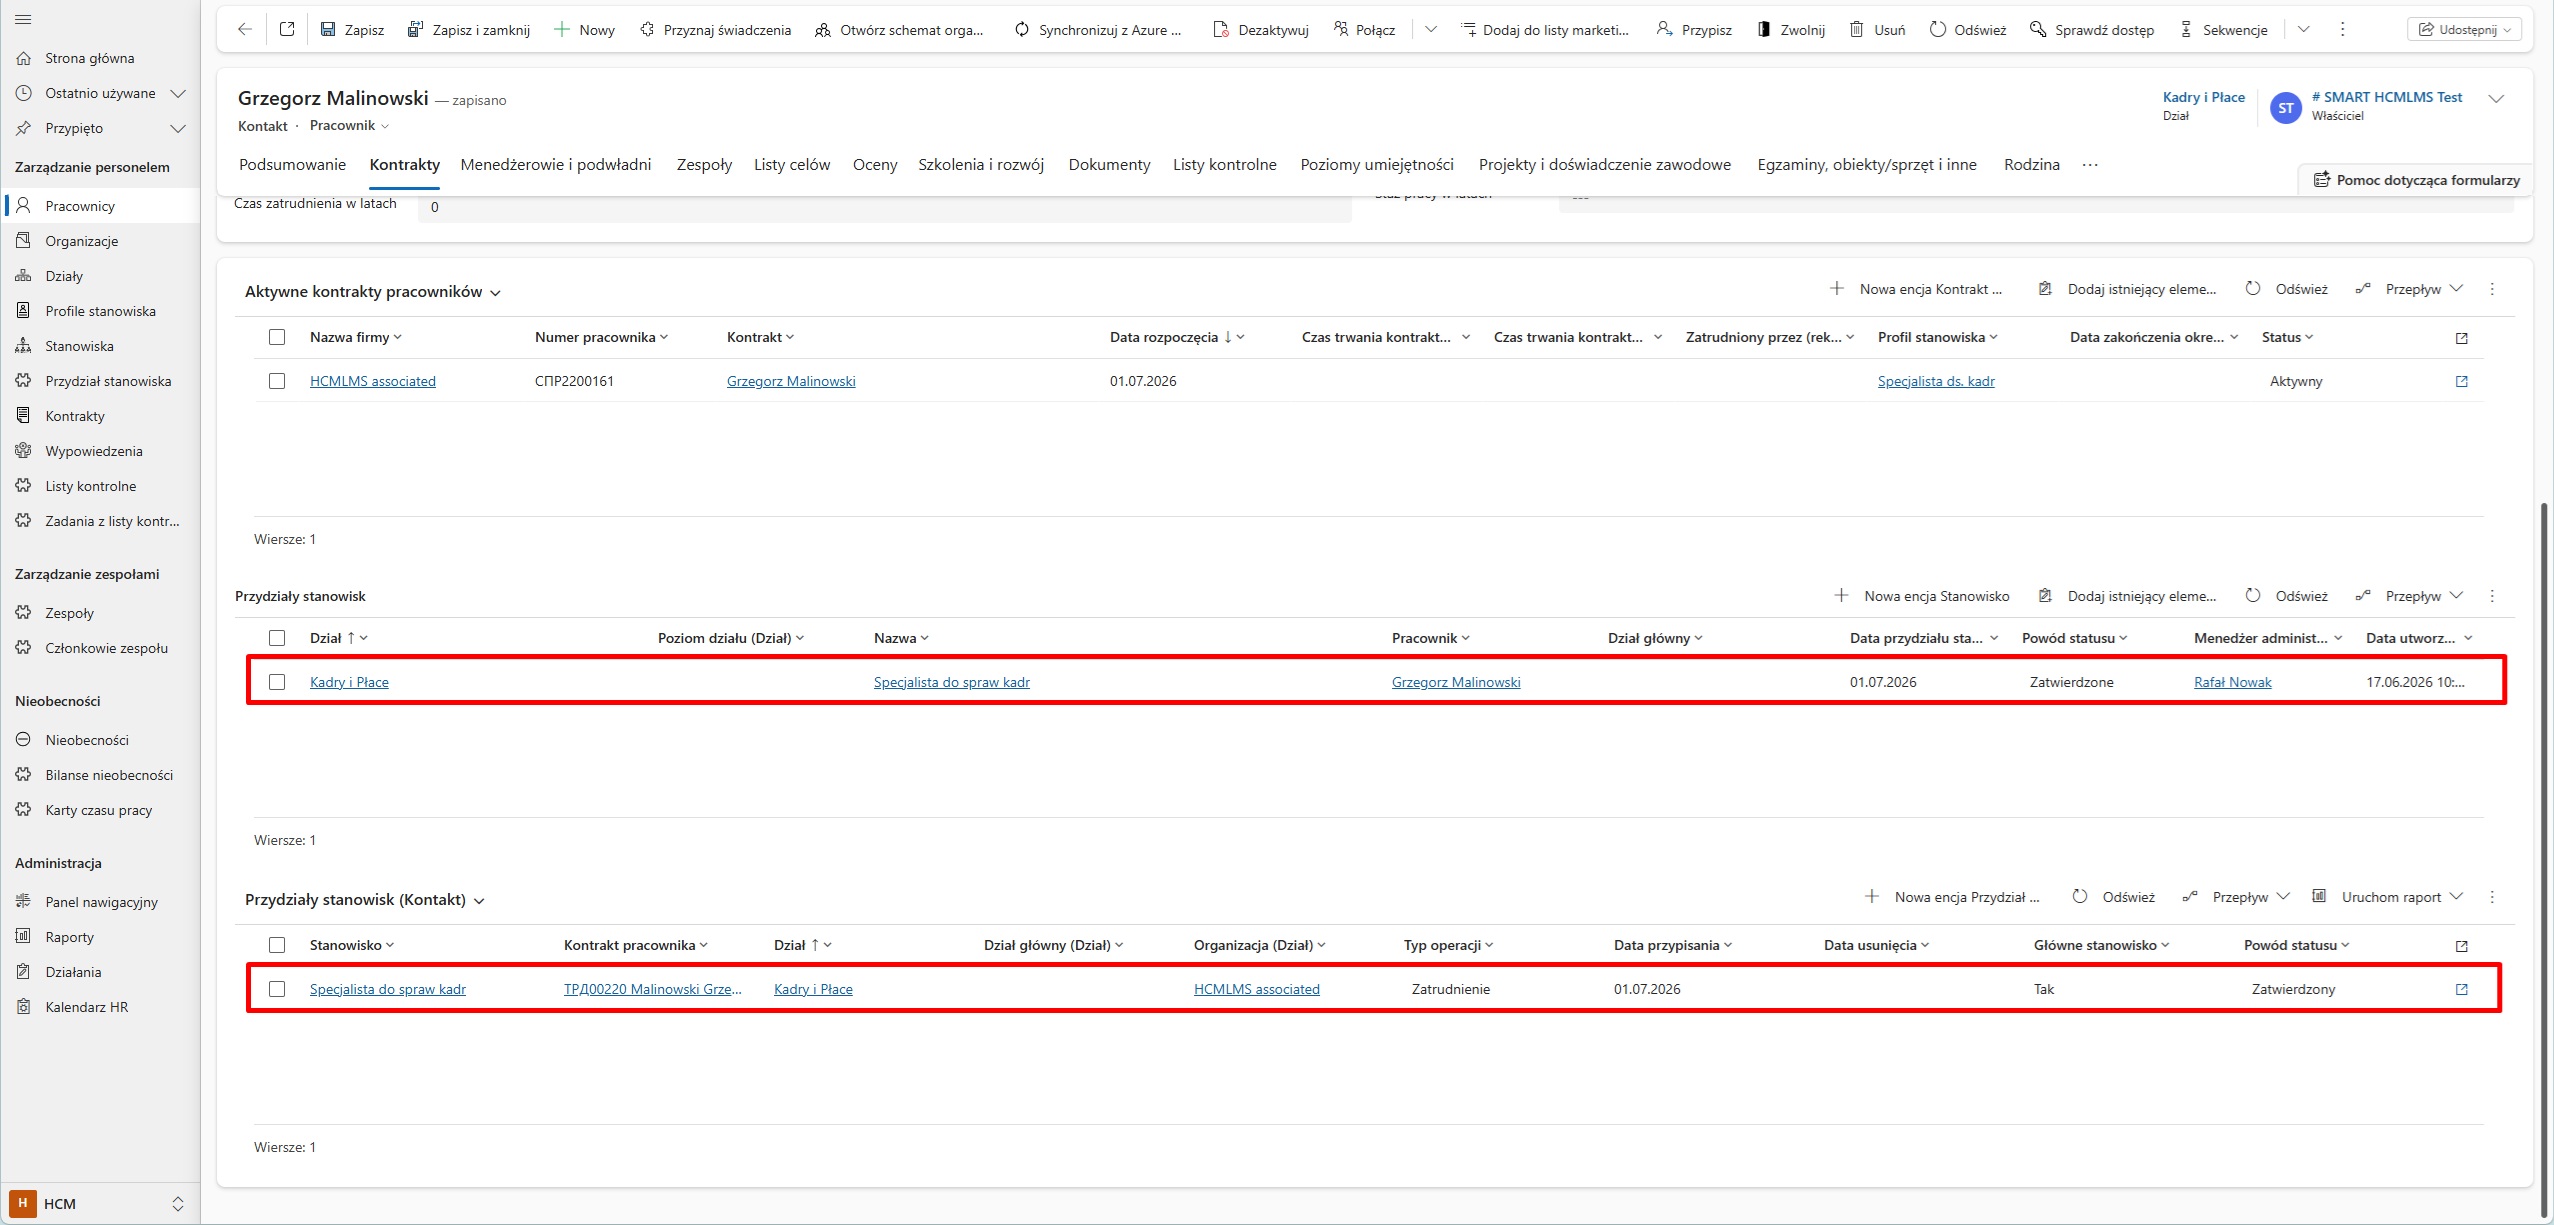The height and width of the screenshot is (1225, 2554).
Task: Tick the Kadry i Płace row checkbox
Action: [x=277, y=682]
